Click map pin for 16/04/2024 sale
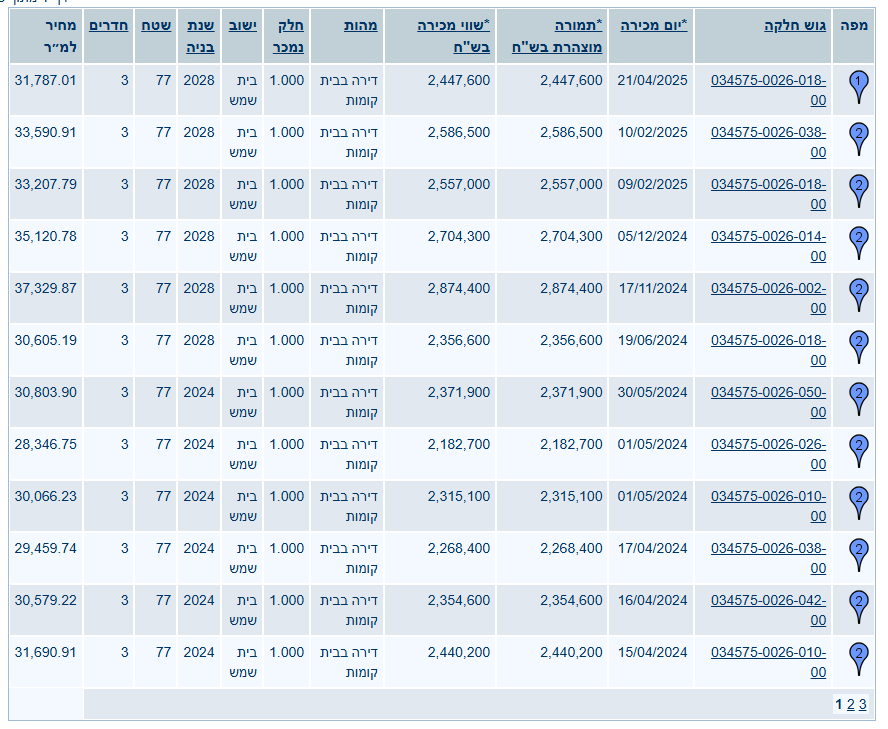The width and height of the screenshot is (888, 729). coord(858,605)
